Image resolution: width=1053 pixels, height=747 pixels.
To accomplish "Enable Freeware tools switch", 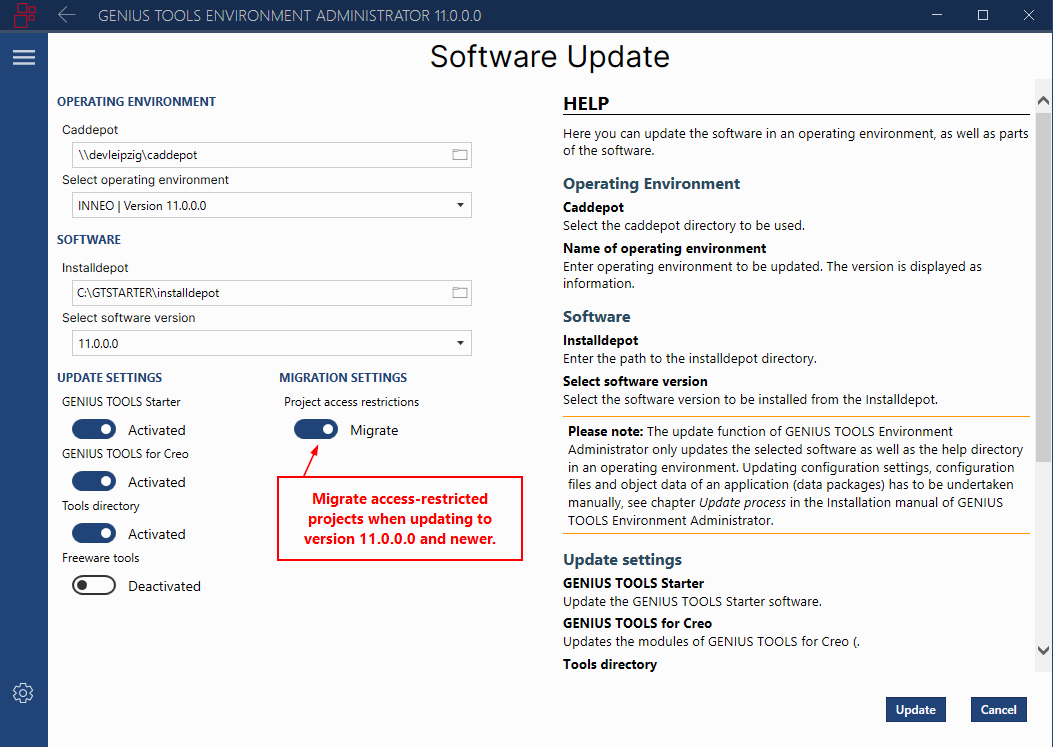I will tap(94, 586).
